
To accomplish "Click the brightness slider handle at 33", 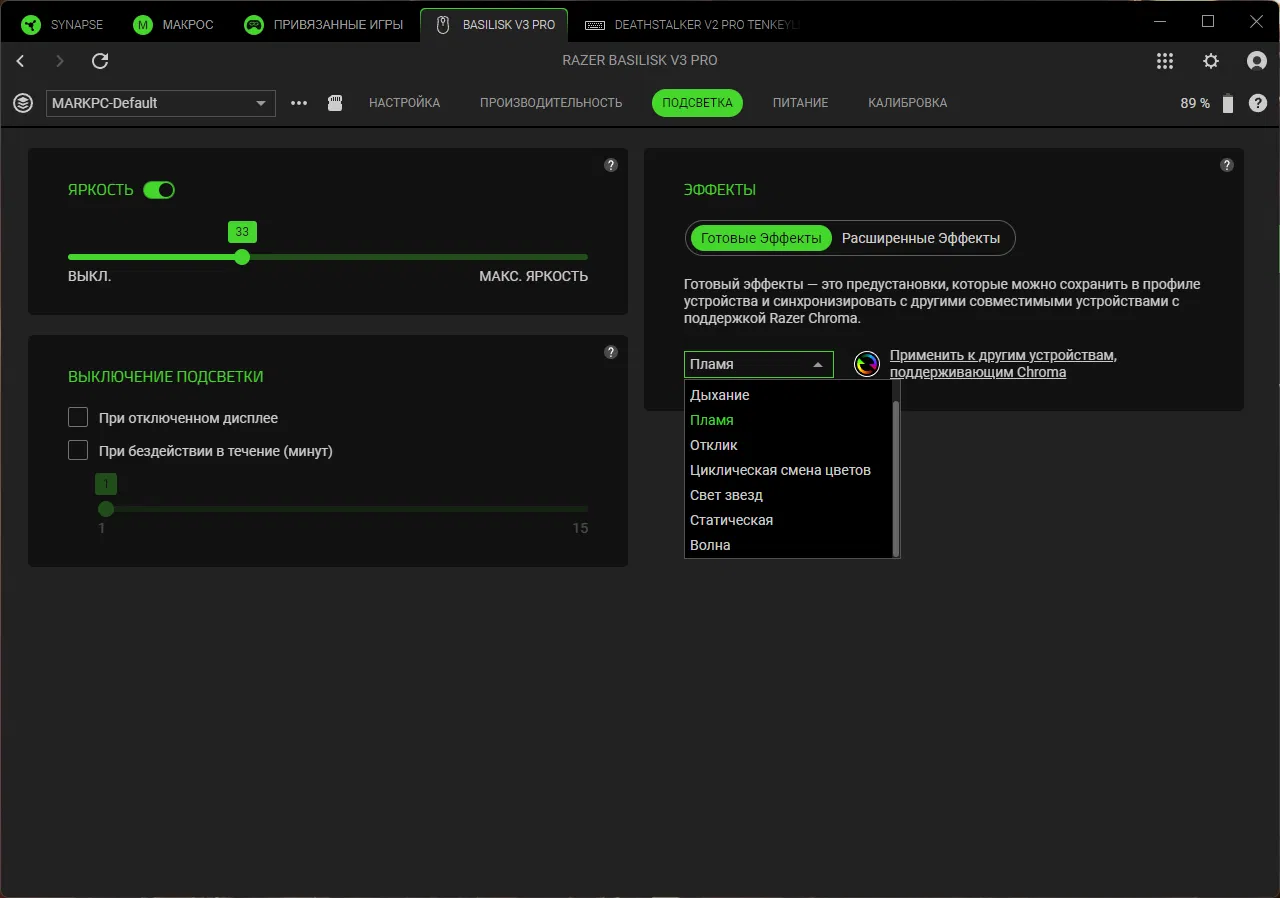I will 242,257.
